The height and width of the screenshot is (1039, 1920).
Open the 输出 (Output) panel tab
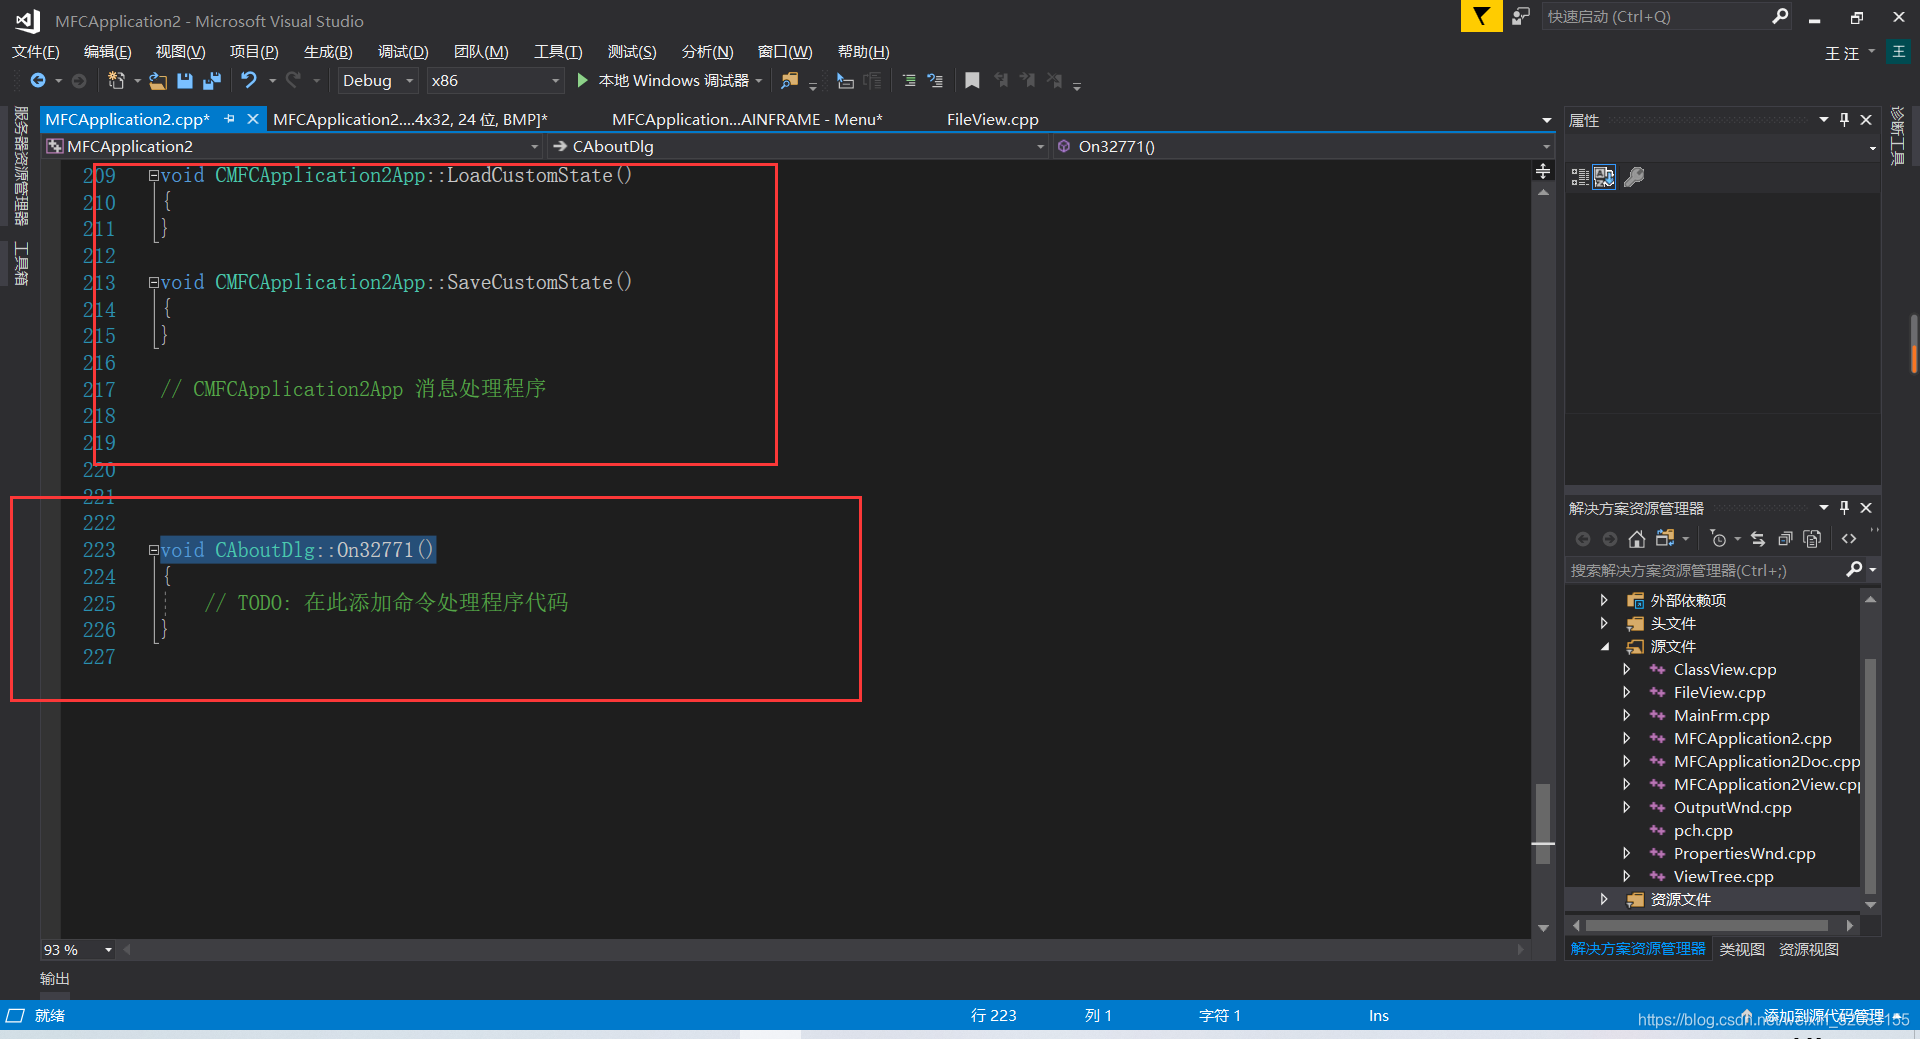[55, 979]
